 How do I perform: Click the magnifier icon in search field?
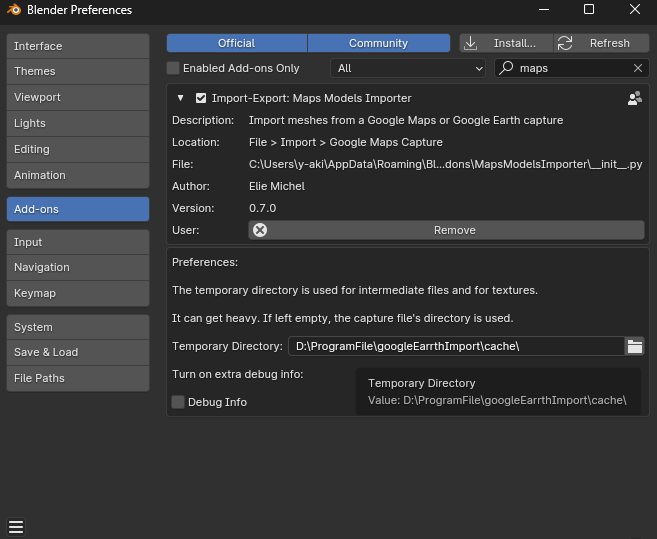[506, 68]
